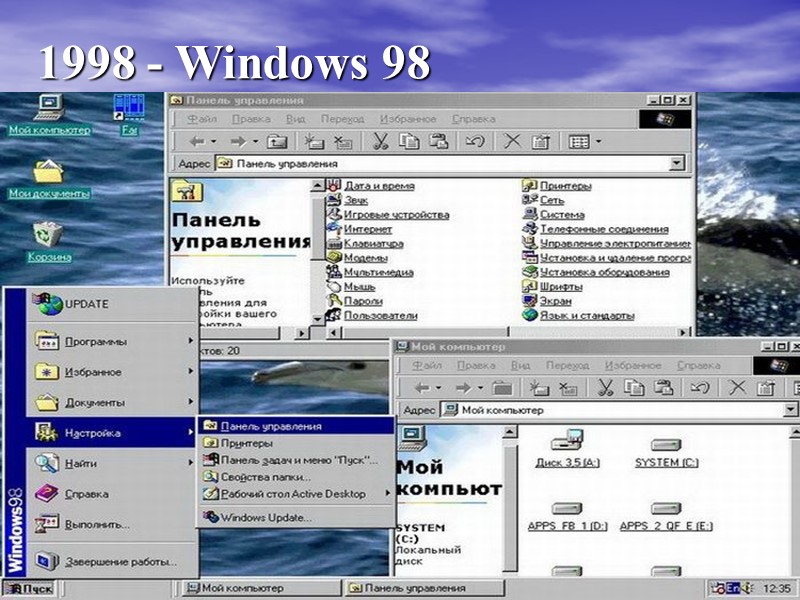Viewport: 800px width, 600px height.
Task: Choose Выполнить in Start menu
Action: coord(112,524)
